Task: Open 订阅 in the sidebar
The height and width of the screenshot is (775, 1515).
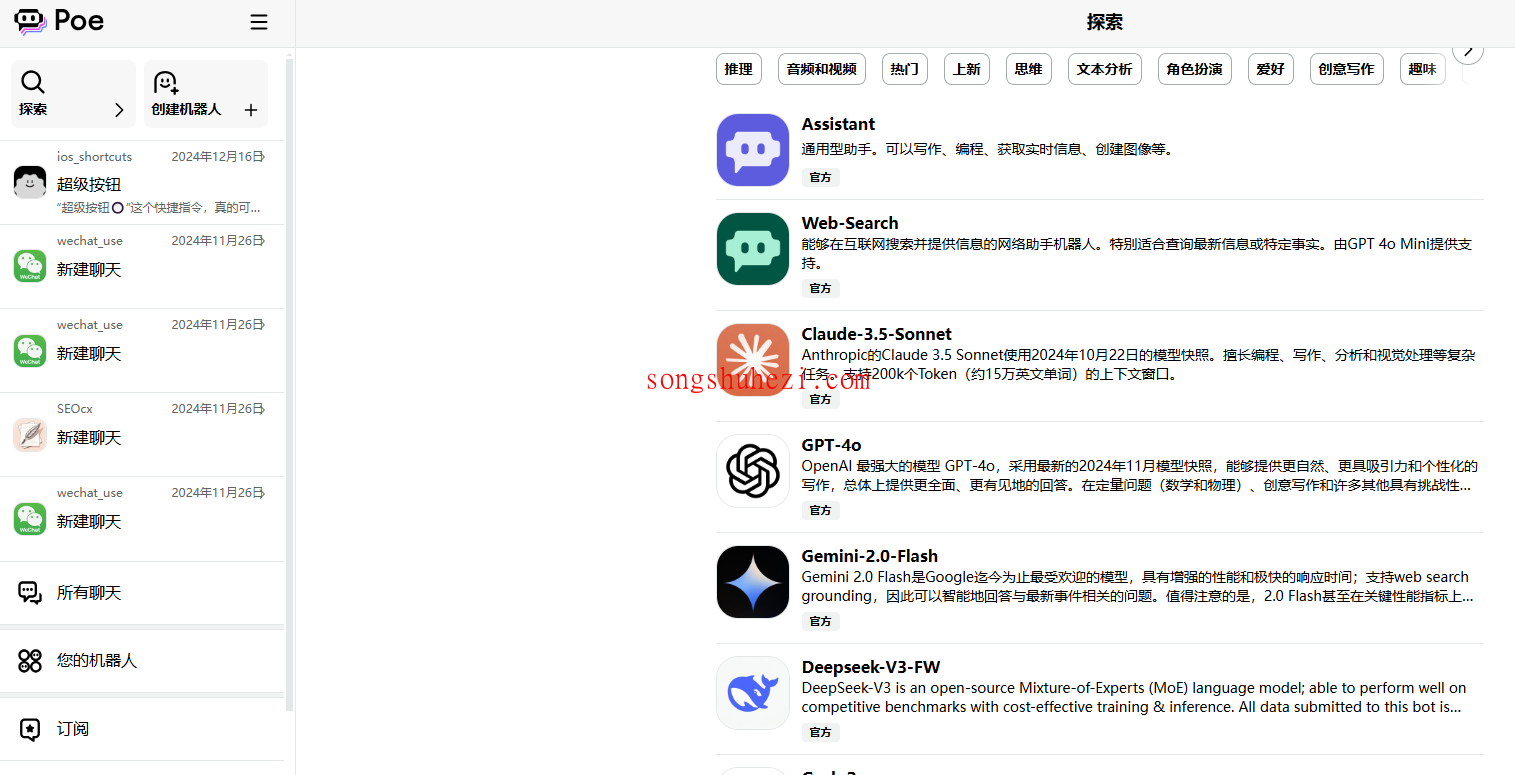Action: pos(142,729)
